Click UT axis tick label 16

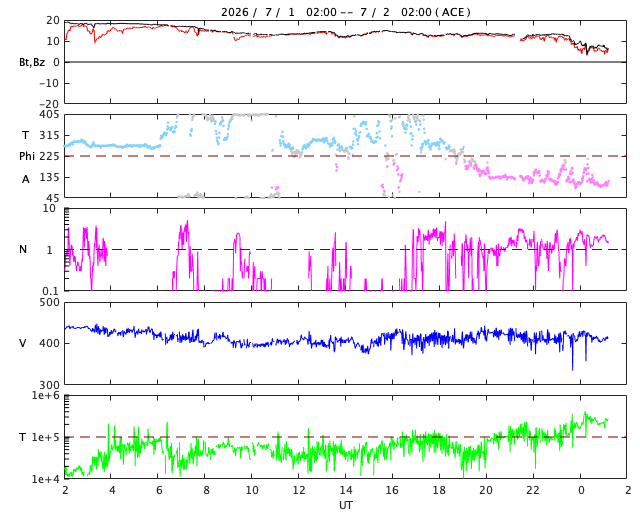pyautogui.click(x=392, y=490)
